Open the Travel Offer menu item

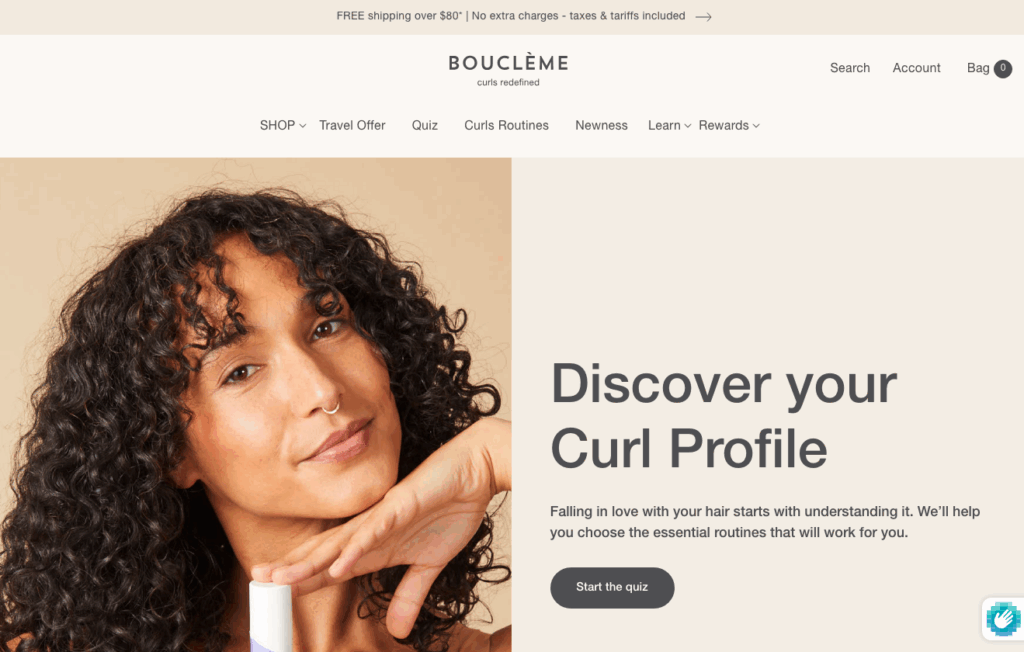(352, 125)
